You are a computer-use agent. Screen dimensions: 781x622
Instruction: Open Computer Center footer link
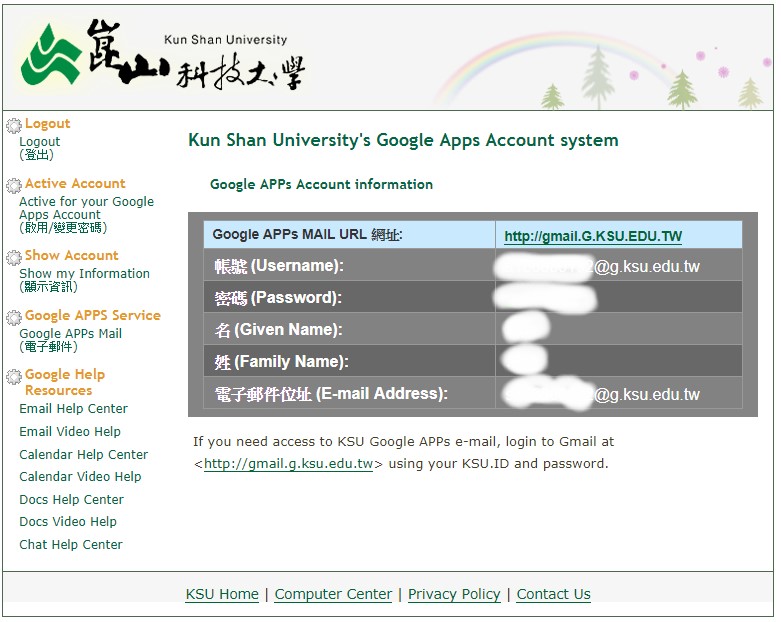[x=333, y=594]
